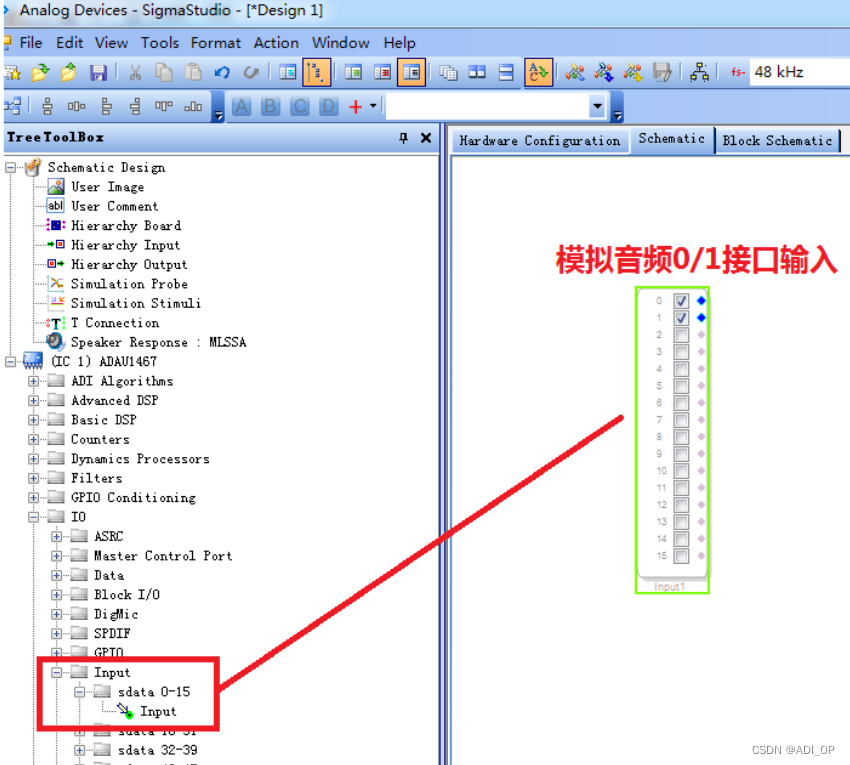This screenshot has width=850, height=765.
Task: Close the TreeToolBox panel
Action: click(x=426, y=138)
